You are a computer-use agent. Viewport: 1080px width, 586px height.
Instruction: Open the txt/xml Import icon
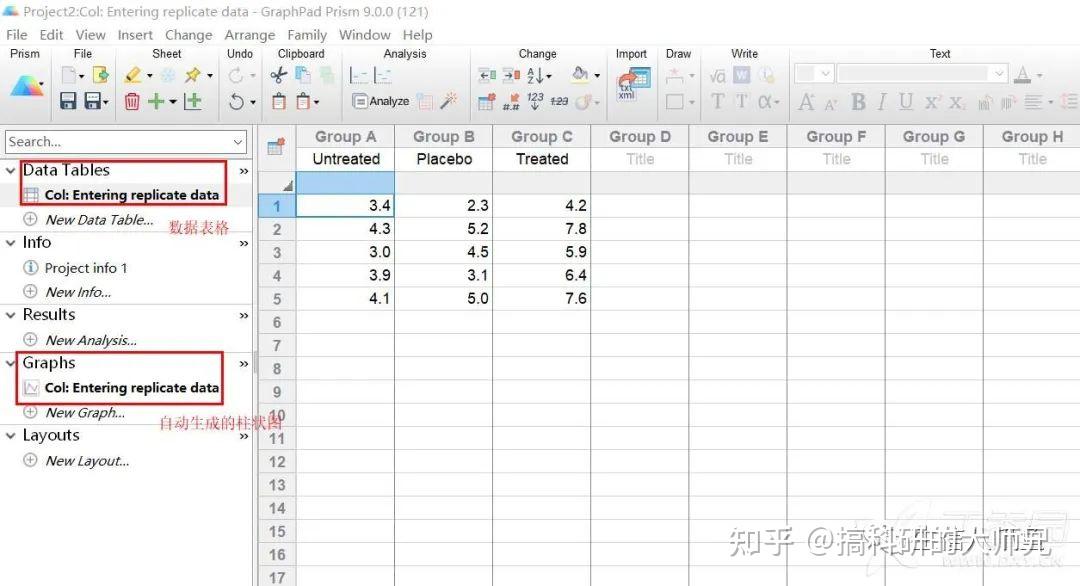tap(631, 82)
